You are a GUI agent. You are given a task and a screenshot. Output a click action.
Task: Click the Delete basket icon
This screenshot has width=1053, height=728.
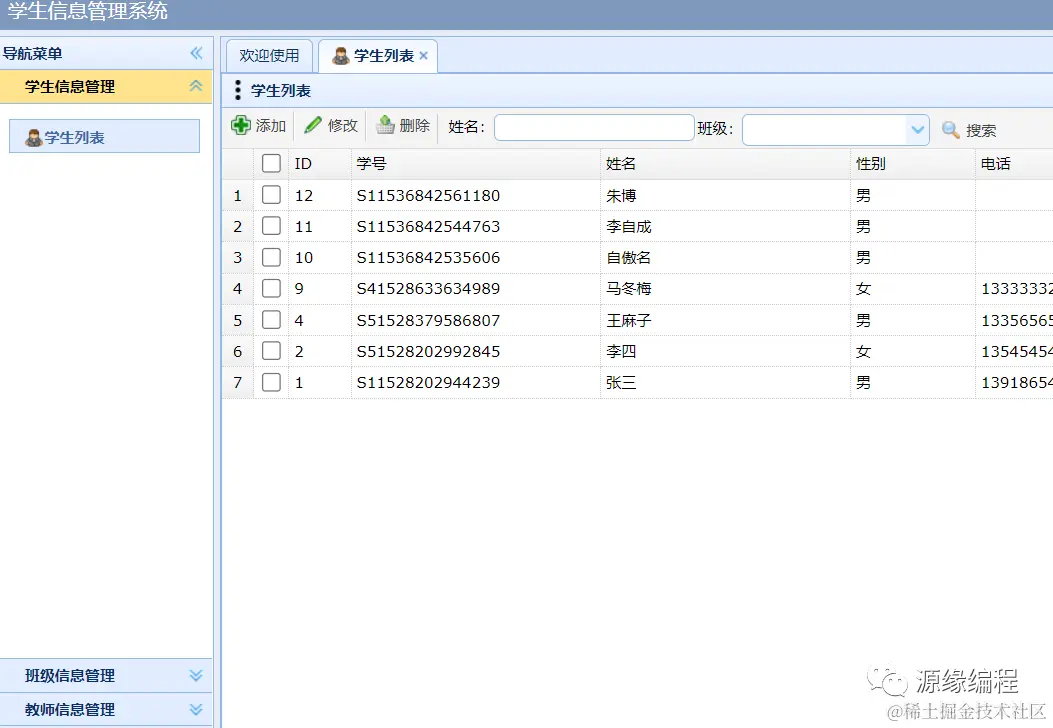click(385, 125)
